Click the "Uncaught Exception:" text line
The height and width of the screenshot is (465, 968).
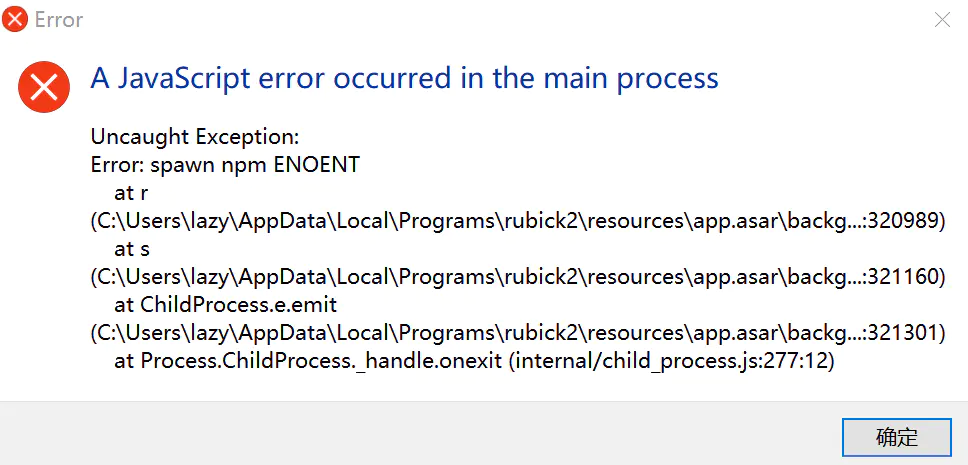point(195,137)
